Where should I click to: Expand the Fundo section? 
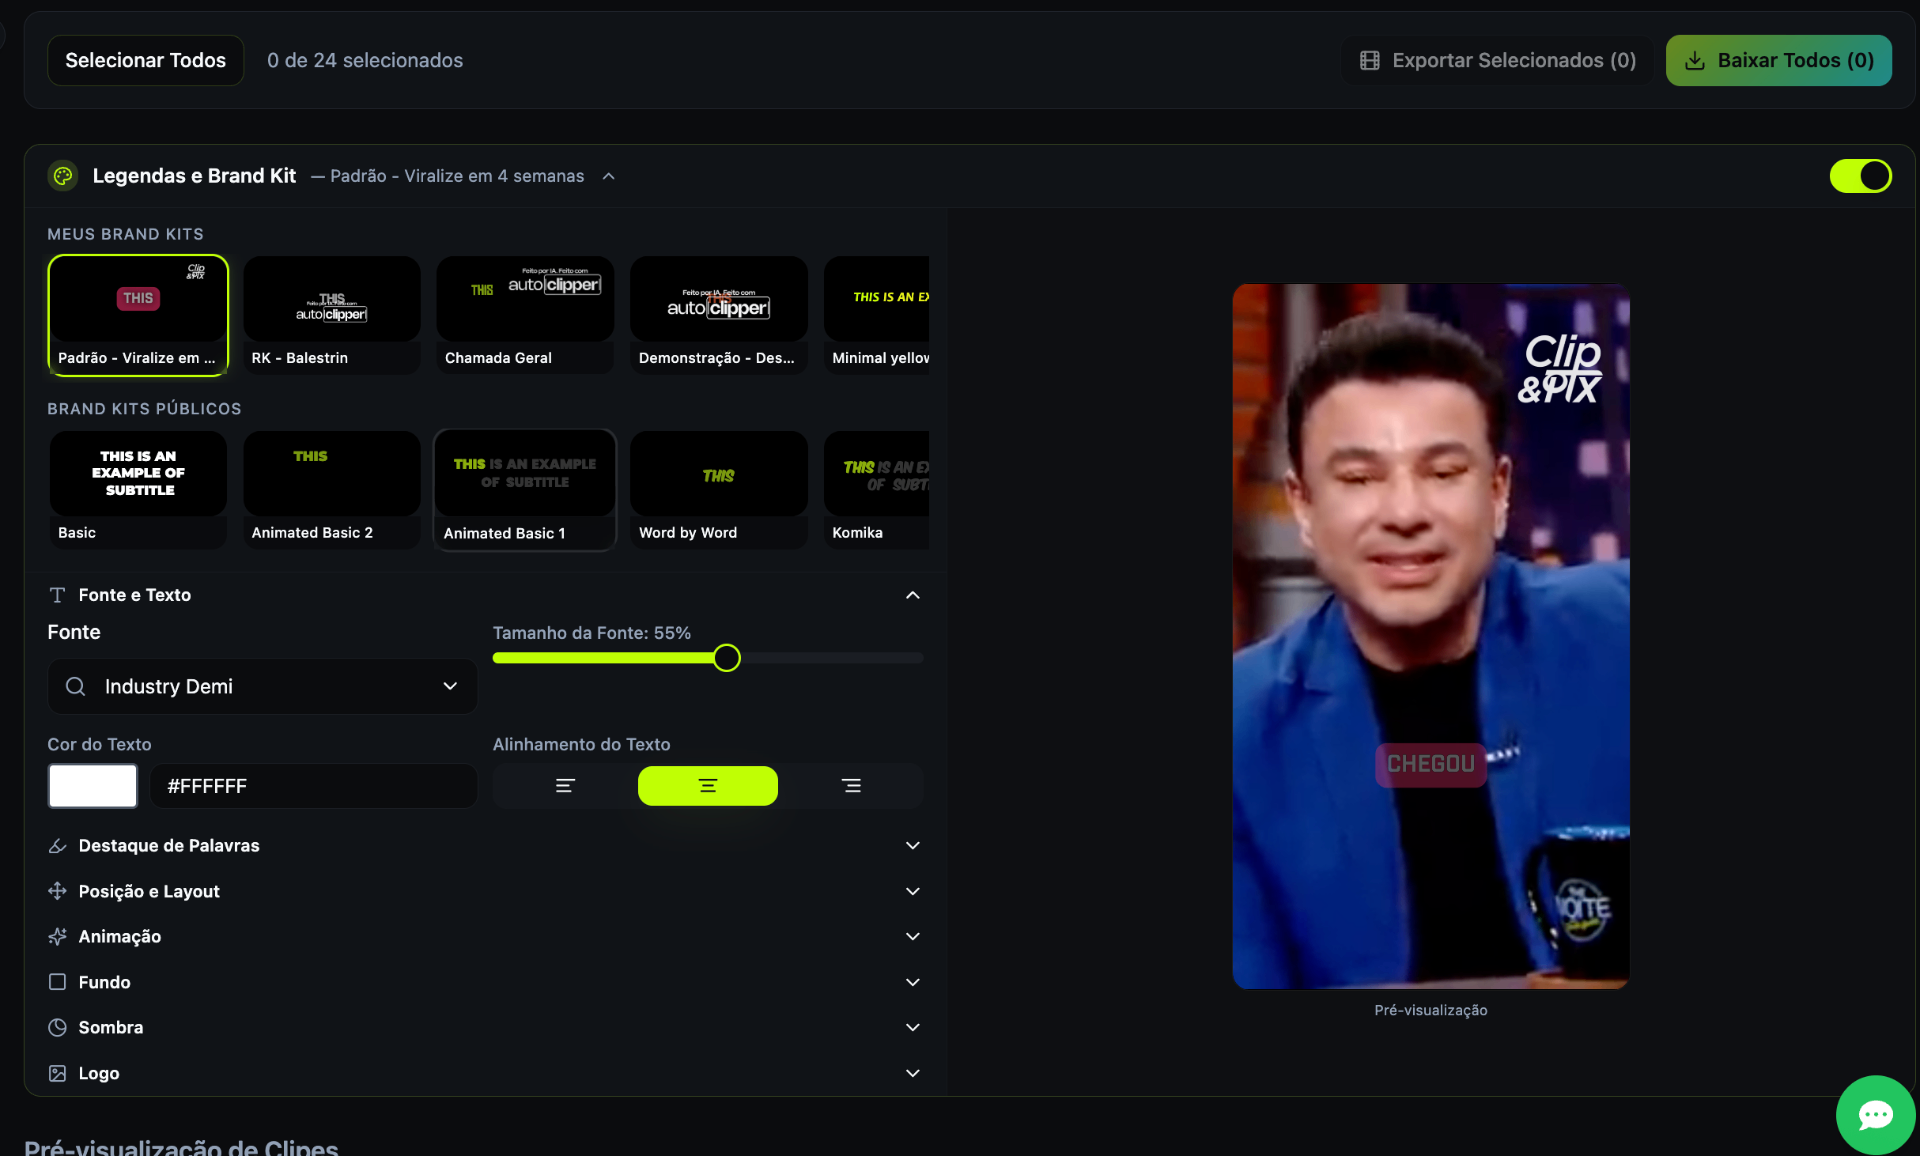point(912,982)
